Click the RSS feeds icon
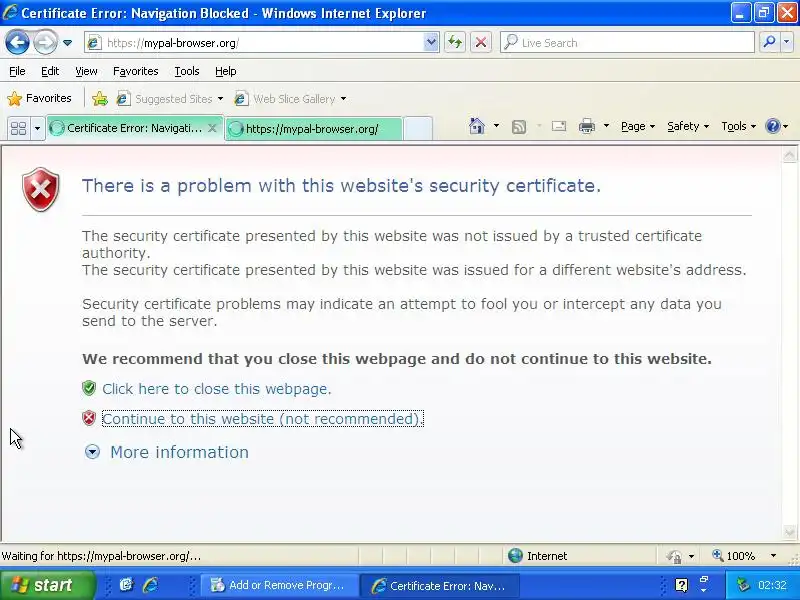The width and height of the screenshot is (800, 600). pyautogui.click(x=519, y=127)
